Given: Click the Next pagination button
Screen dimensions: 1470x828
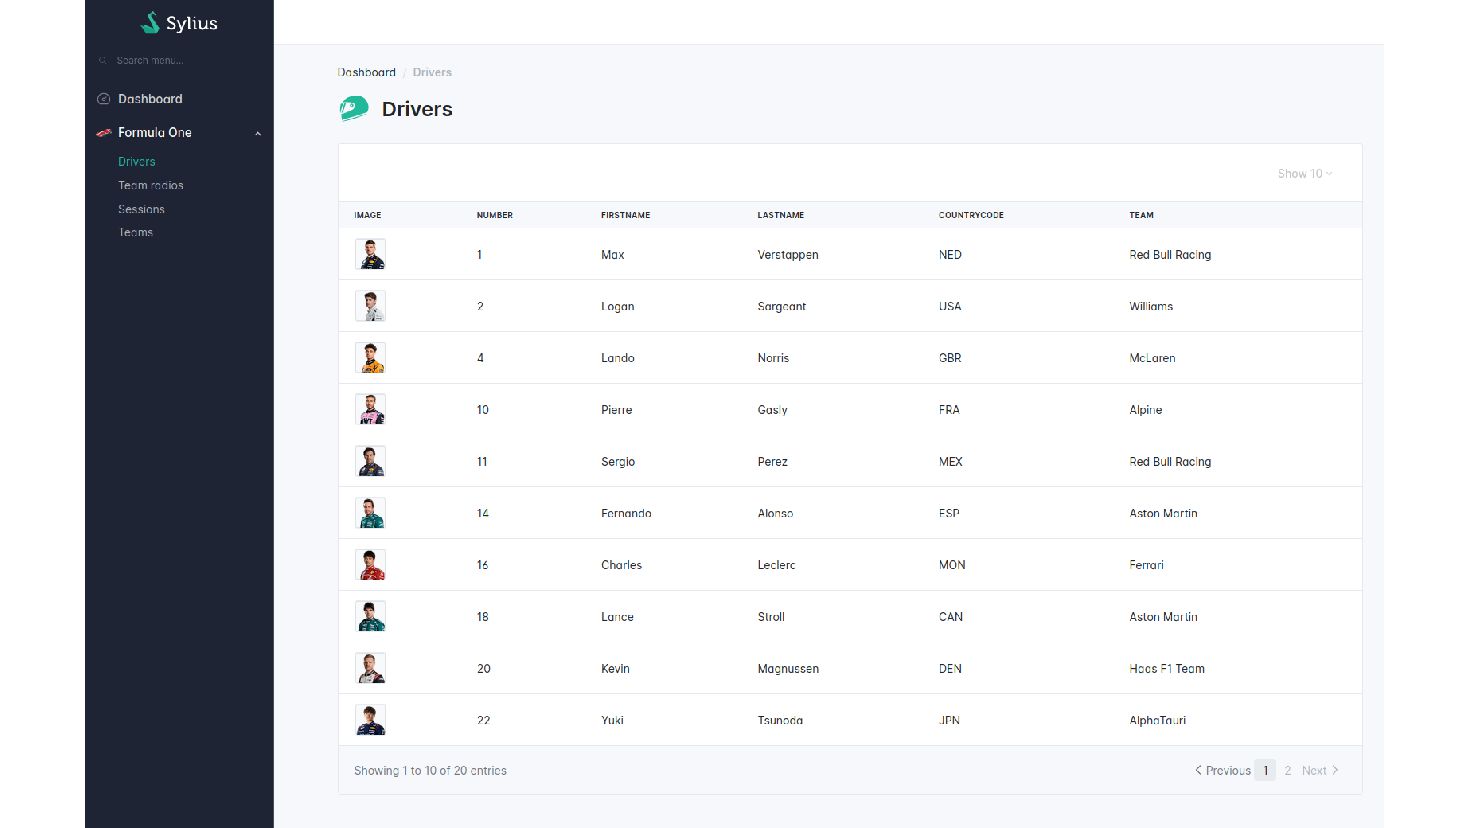Looking at the screenshot, I should (1320, 771).
